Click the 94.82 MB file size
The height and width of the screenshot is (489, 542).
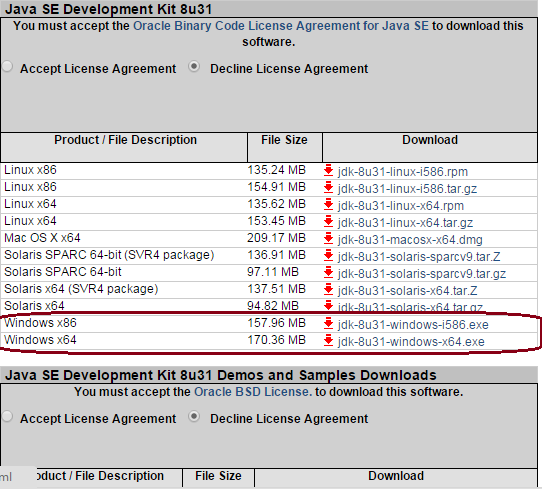pos(273,306)
